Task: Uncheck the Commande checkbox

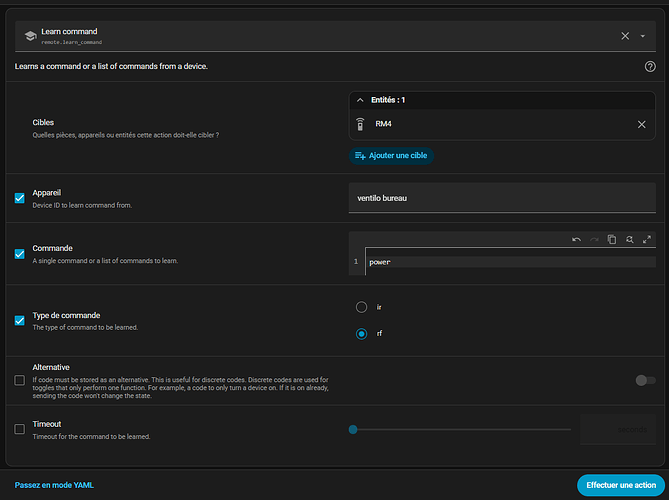Action: pos(20,254)
